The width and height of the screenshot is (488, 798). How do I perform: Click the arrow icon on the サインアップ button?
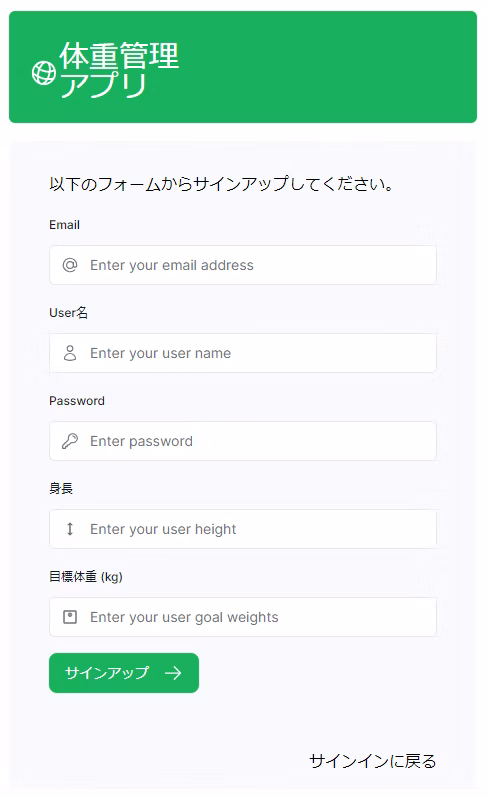point(173,673)
